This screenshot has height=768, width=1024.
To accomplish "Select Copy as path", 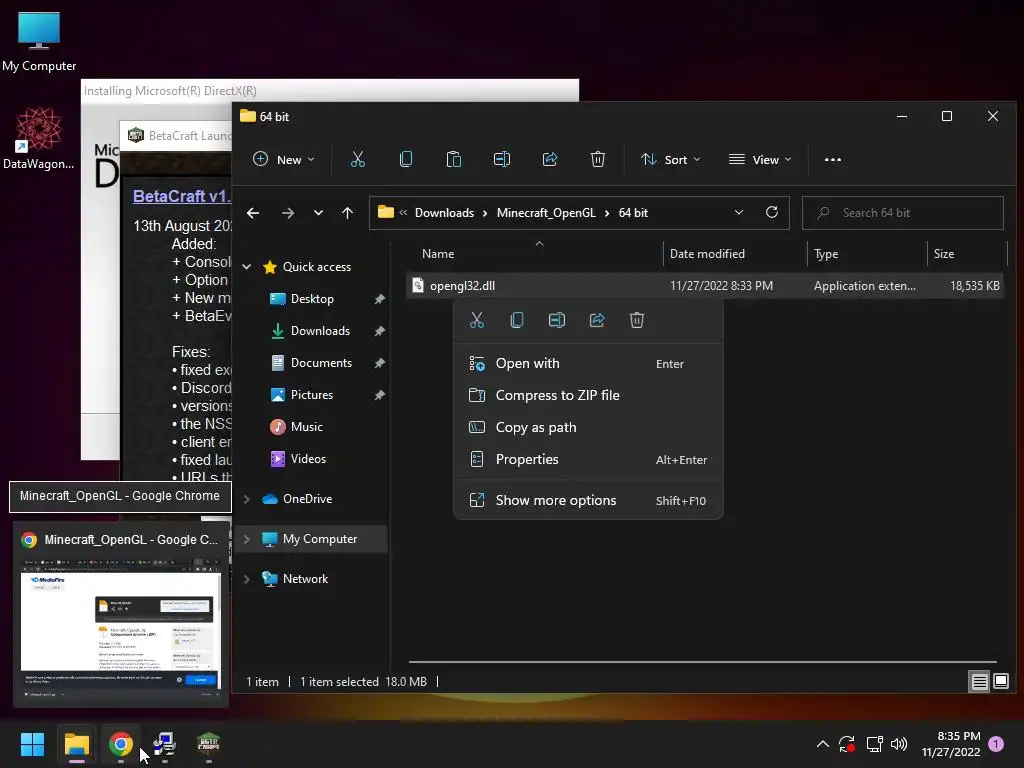I will [588, 427].
